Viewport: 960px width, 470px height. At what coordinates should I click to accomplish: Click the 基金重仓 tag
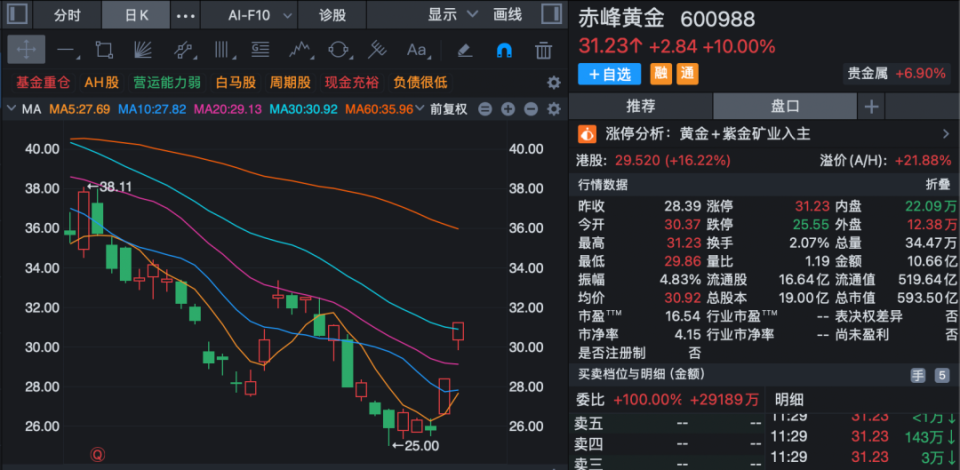coord(43,83)
